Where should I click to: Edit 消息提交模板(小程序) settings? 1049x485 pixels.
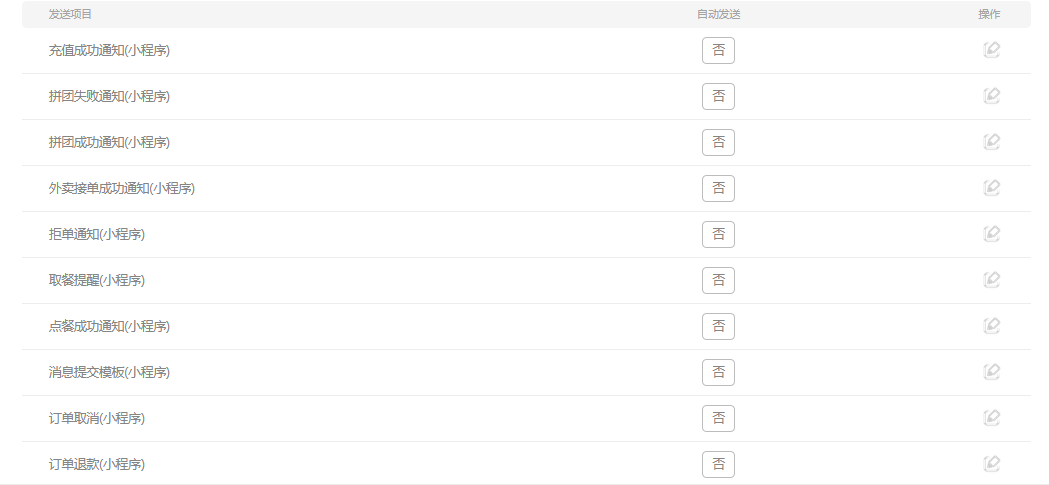(x=991, y=372)
